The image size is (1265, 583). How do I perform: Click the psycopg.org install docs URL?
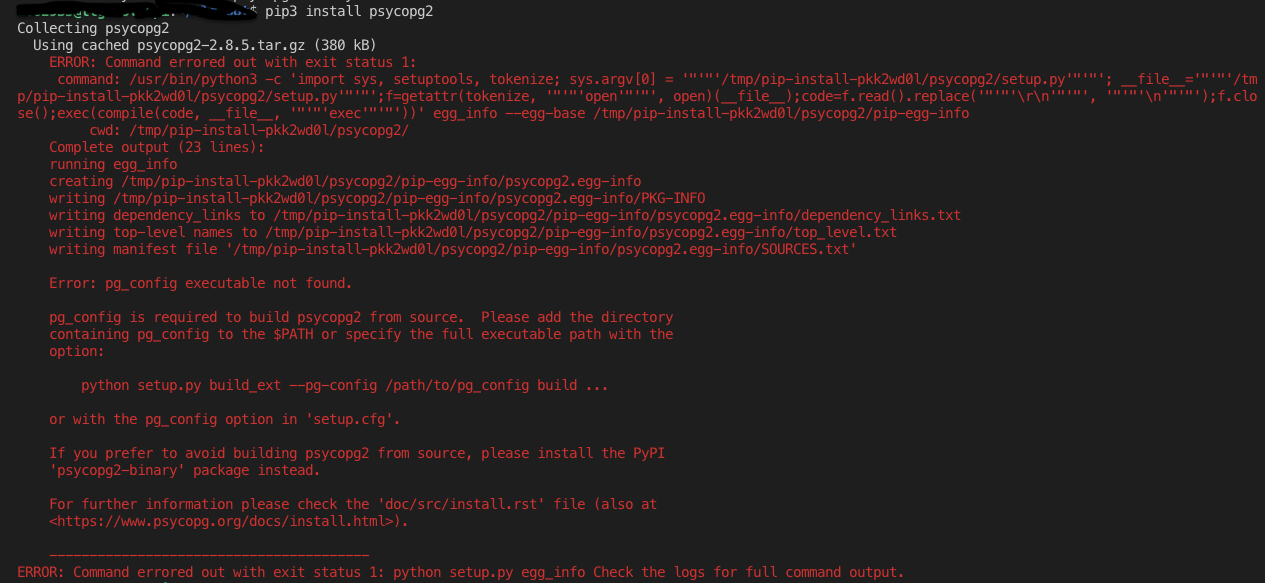(225, 521)
